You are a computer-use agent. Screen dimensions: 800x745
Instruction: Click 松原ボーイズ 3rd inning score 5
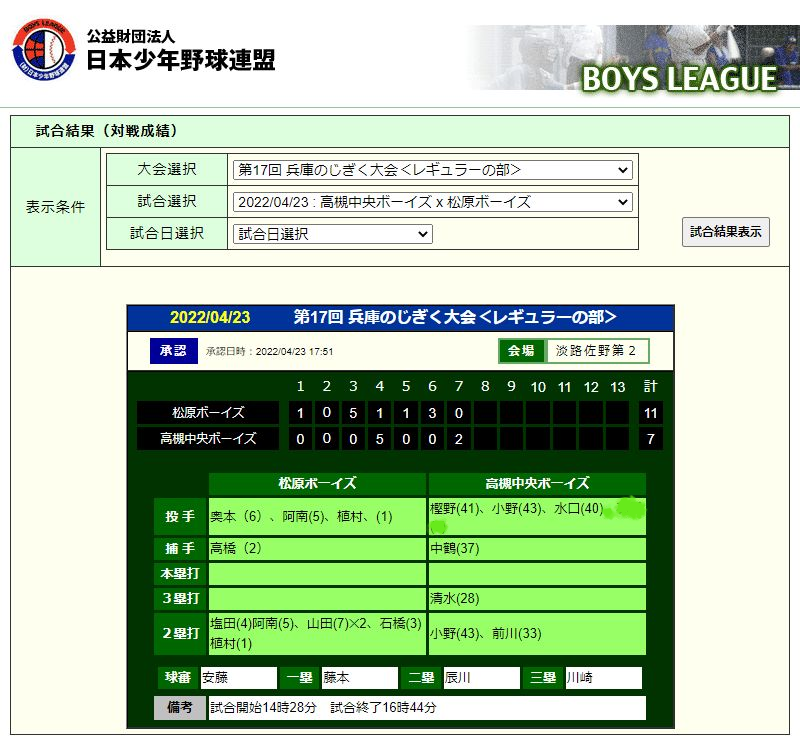(353, 413)
